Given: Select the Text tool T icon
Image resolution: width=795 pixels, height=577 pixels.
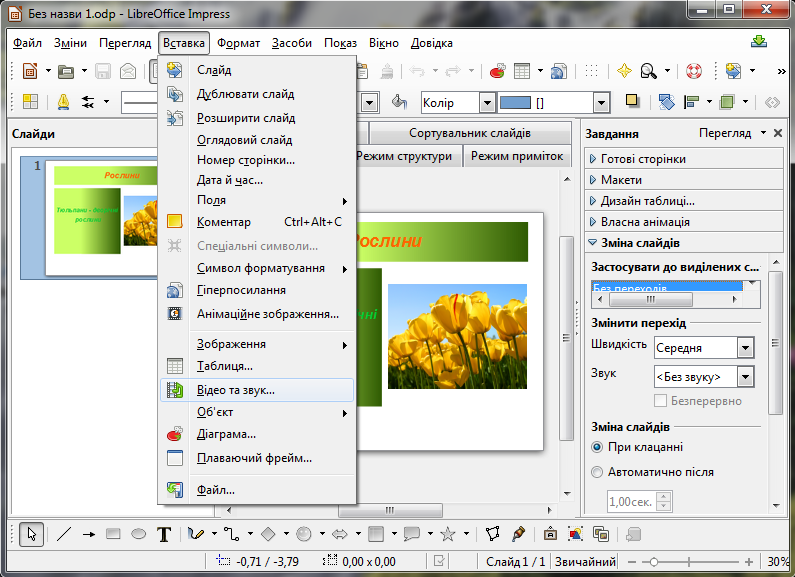Looking at the screenshot, I should 164,534.
